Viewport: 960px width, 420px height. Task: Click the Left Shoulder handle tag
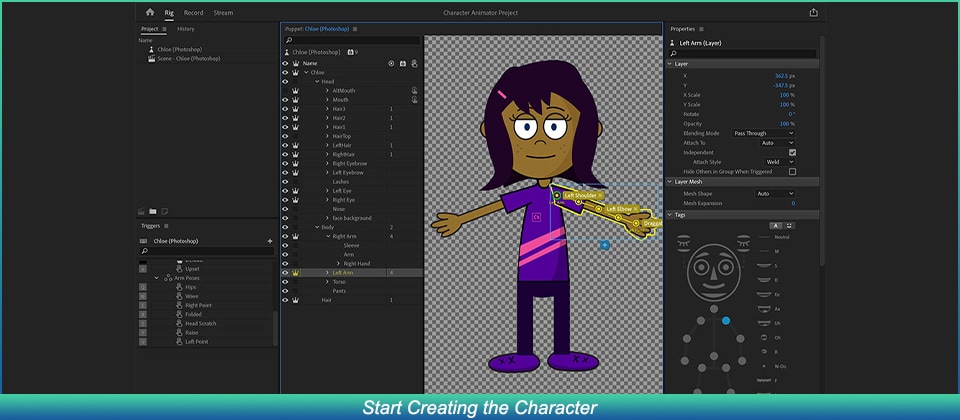click(583, 195)
